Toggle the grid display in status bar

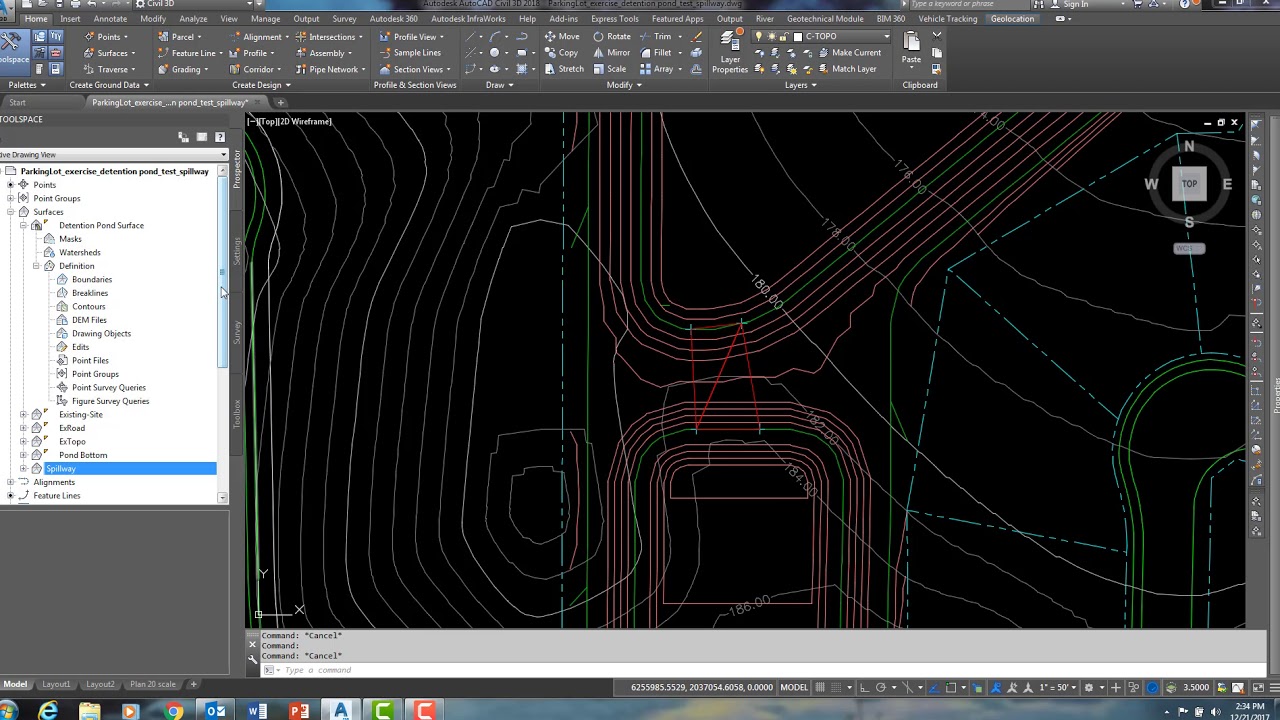coord(820,687)
